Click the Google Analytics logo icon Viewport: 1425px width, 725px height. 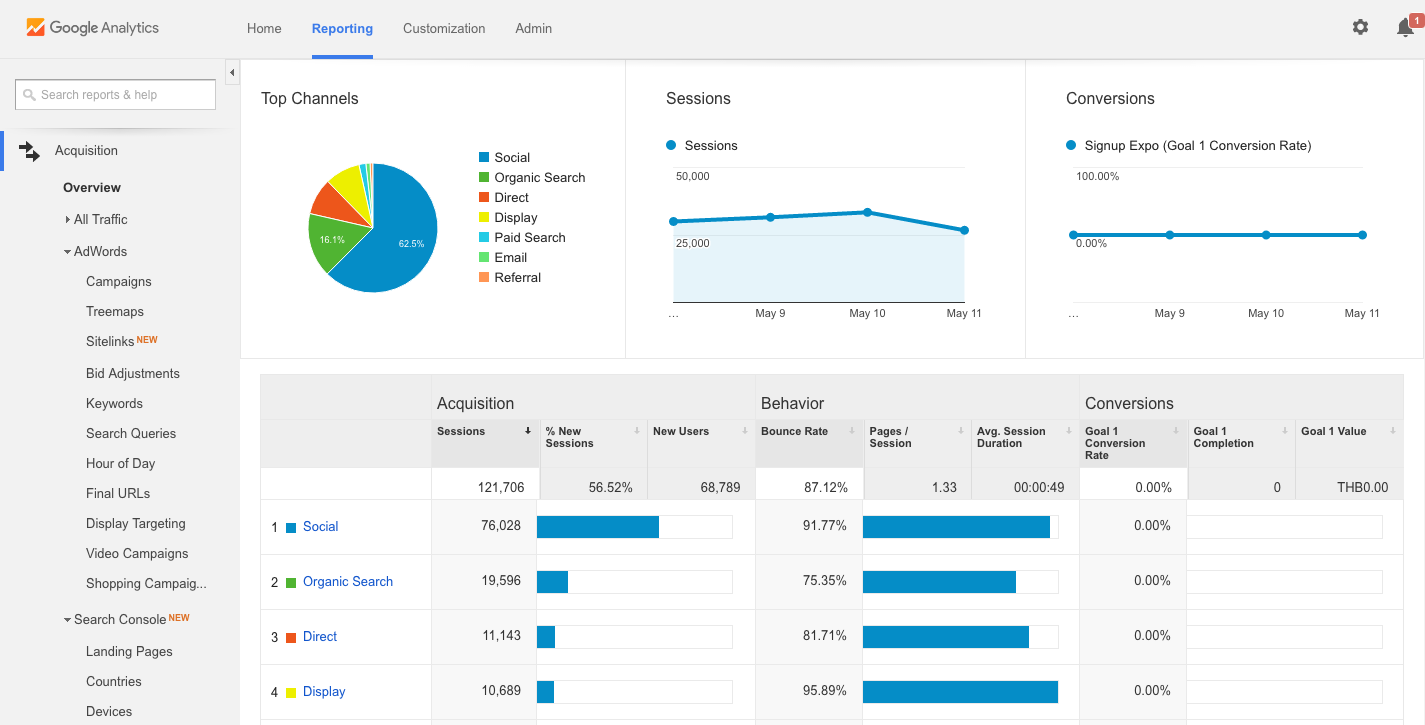pyautogui.click(x=36, y=28)
